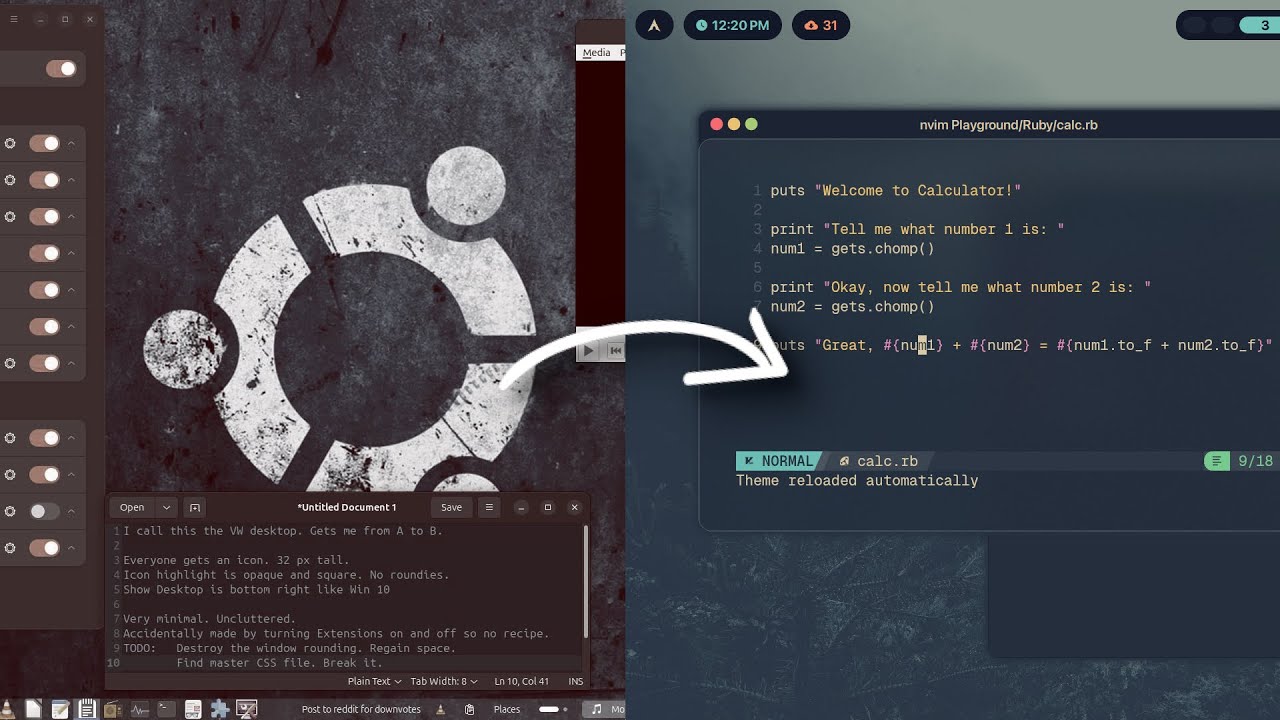Screen dimensions: 1280x720
Task: Open the Tab Width: 8 dropdown
Action: [444, 681]
